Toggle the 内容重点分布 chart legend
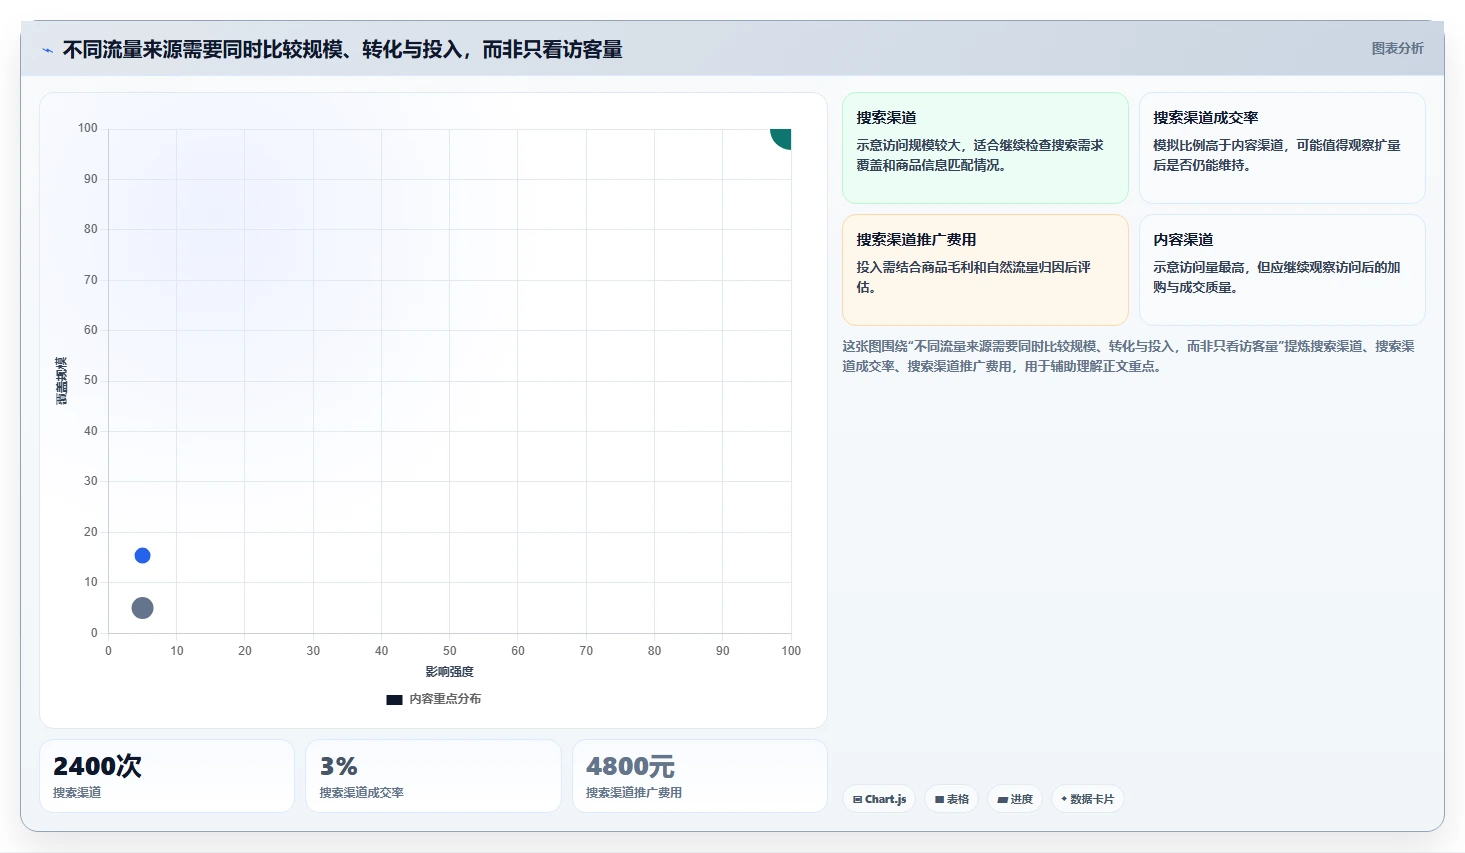The height and width of the screenshot is (853, 1465). [x=434, y=699]
